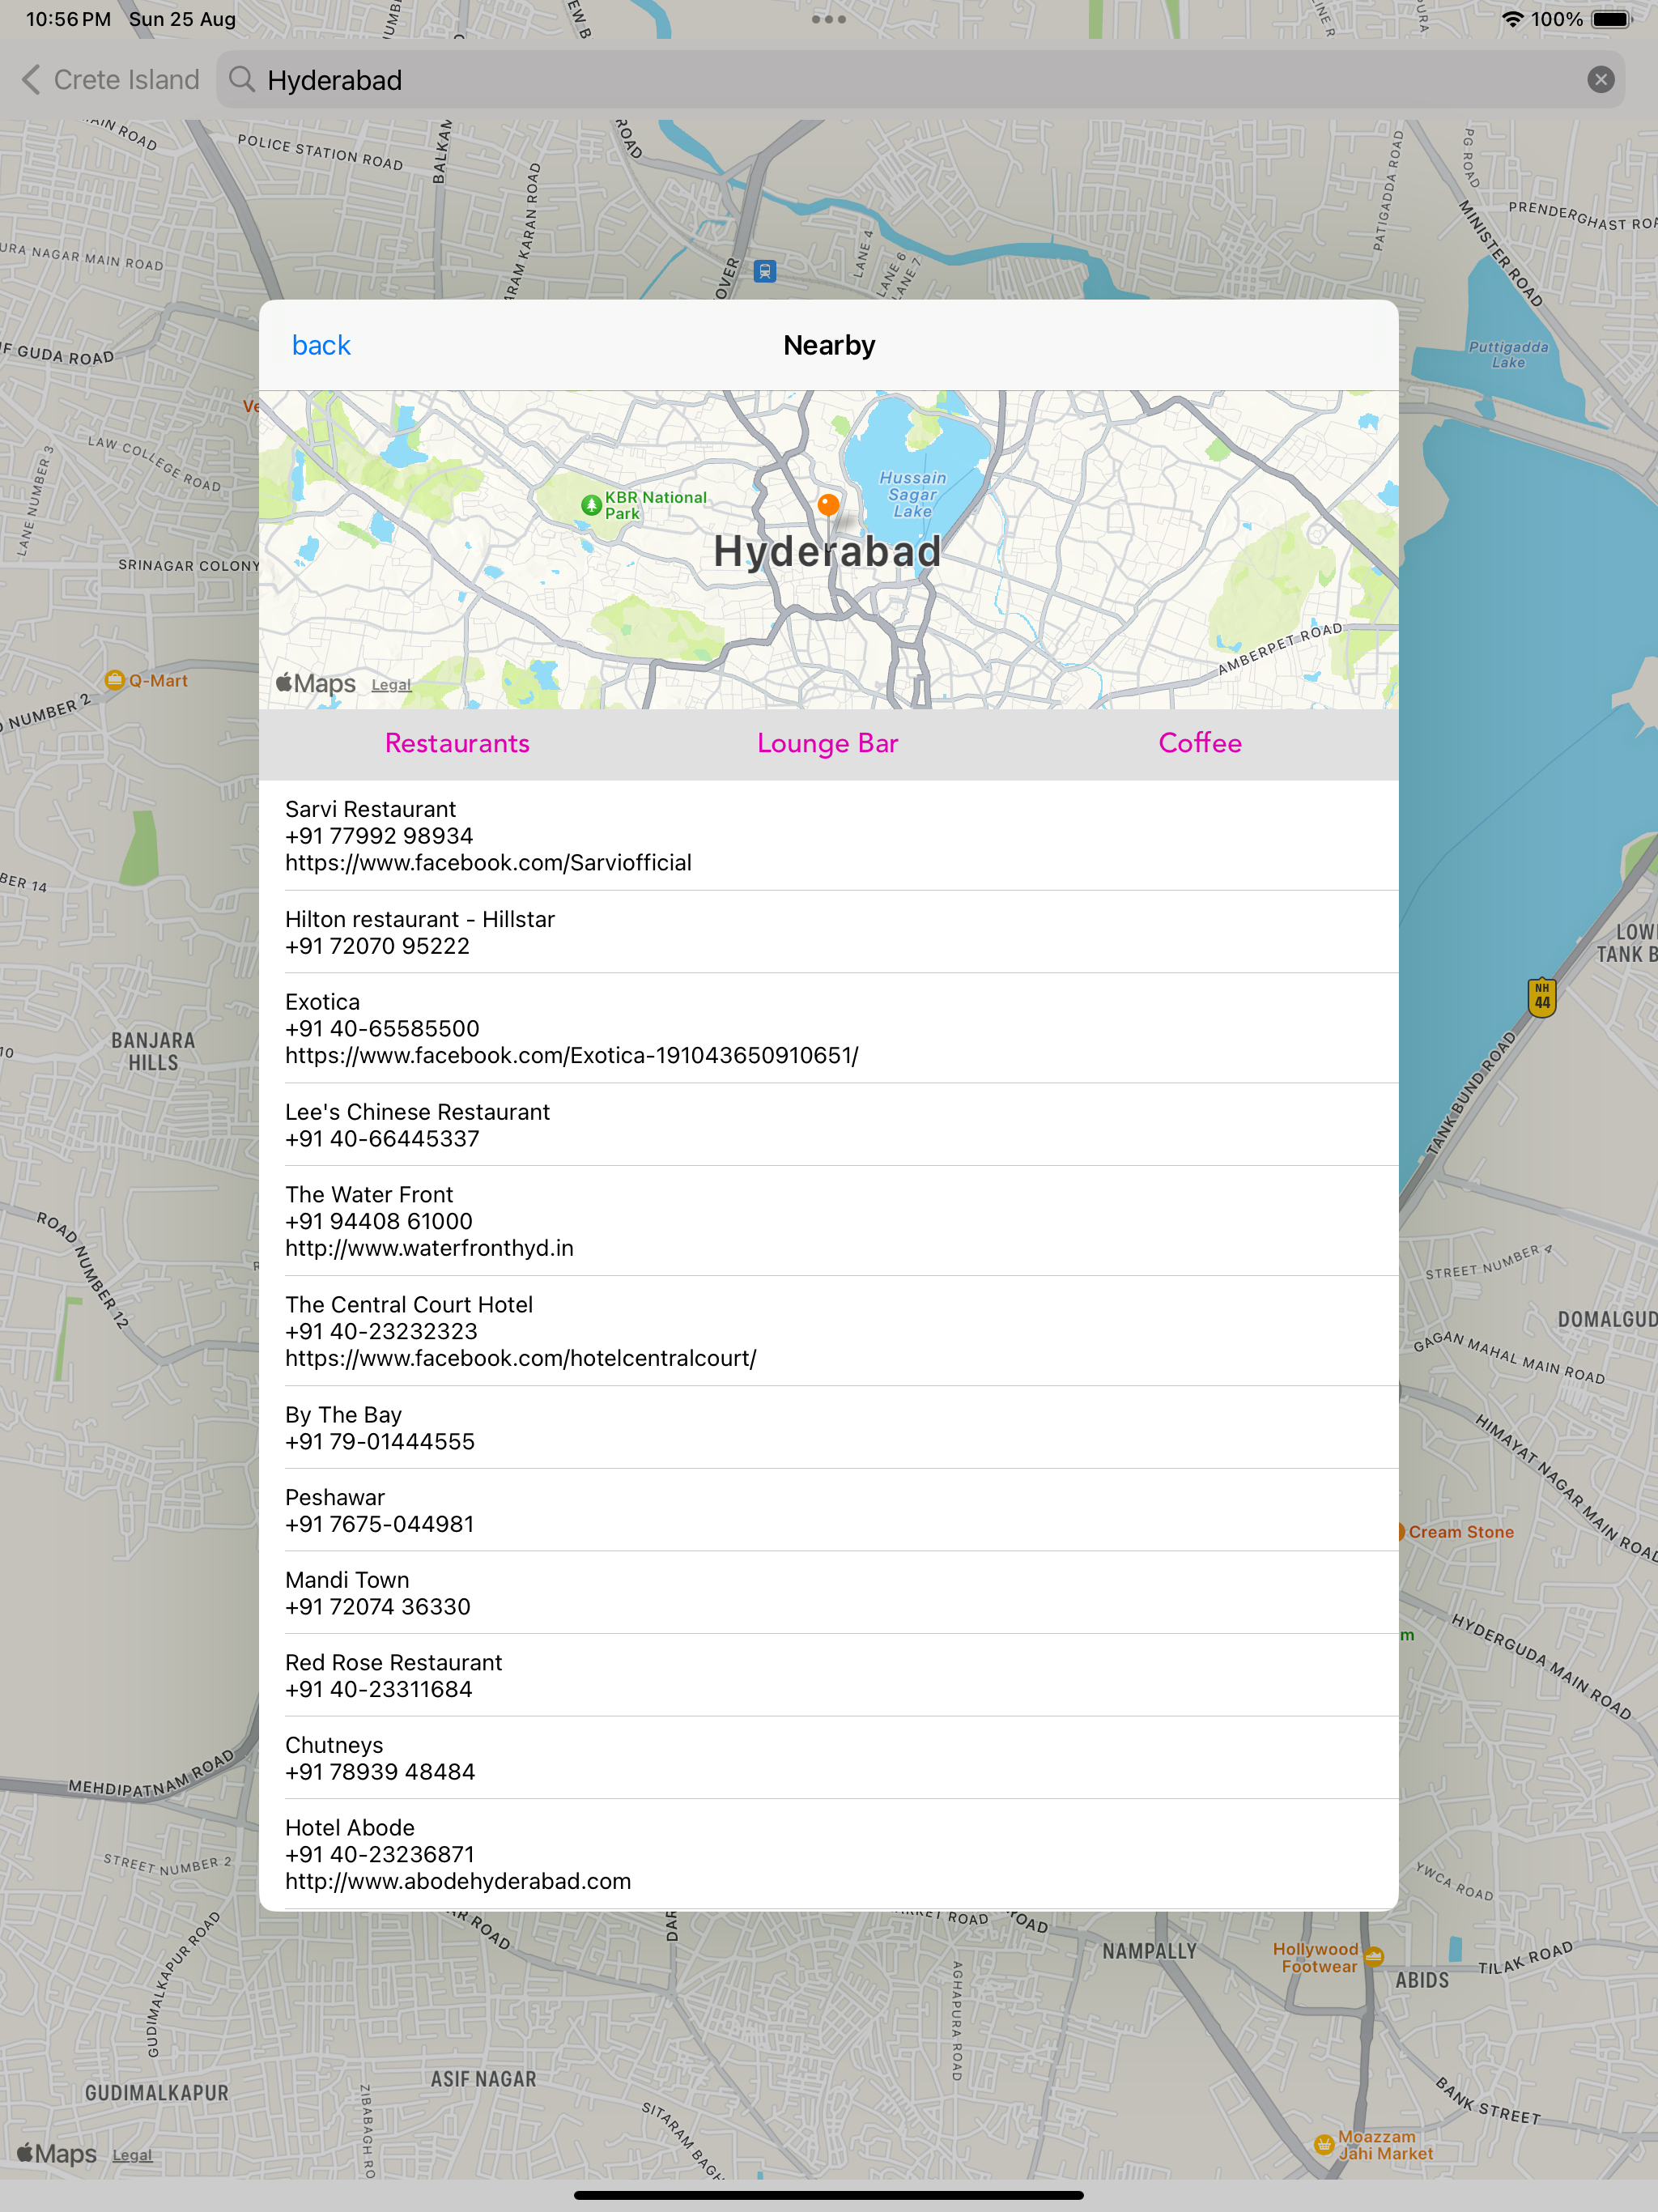Tap the train station icon on background map
This screenshot has height=2212, width=1658.
click(x=765, y=271)
